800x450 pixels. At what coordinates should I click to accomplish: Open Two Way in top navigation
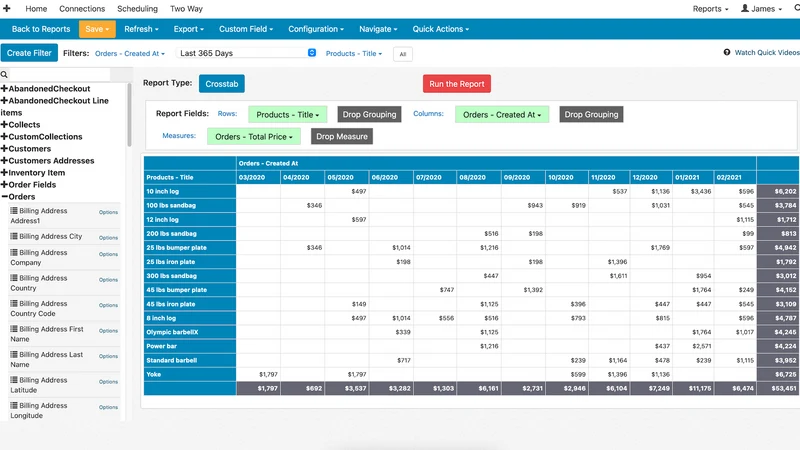point(186,9)
